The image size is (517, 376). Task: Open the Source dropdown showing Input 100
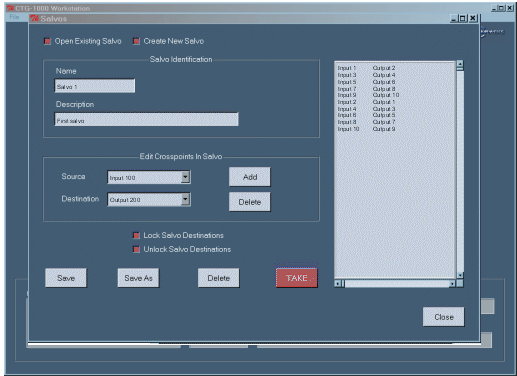point(185,177)
